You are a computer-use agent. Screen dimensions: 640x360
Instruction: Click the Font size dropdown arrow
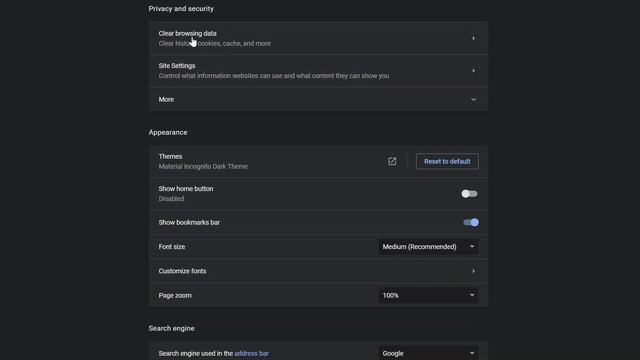click(x=472, y=247)
